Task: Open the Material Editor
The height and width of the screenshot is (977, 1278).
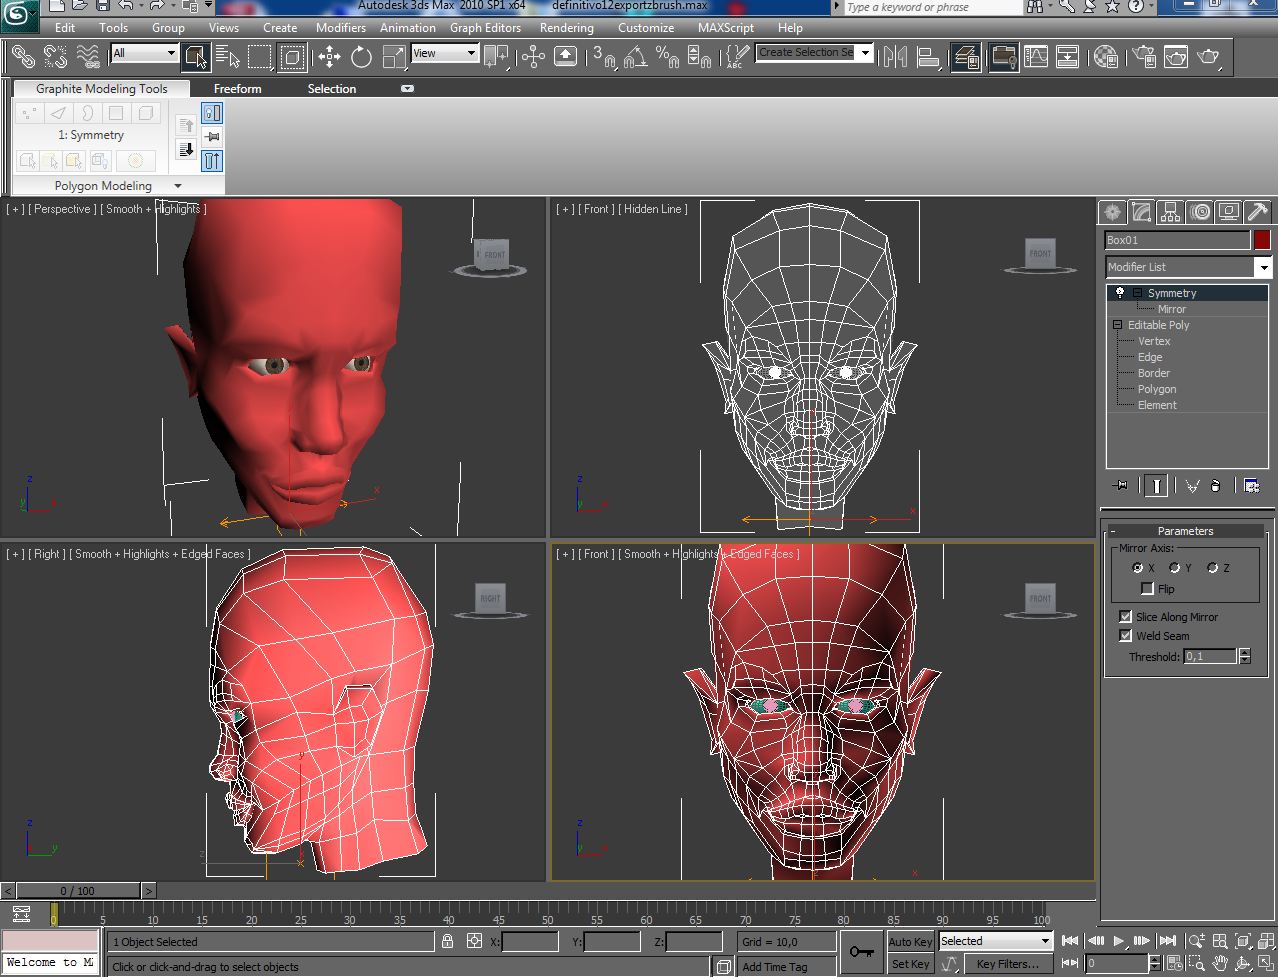Action: point(1105,57)
